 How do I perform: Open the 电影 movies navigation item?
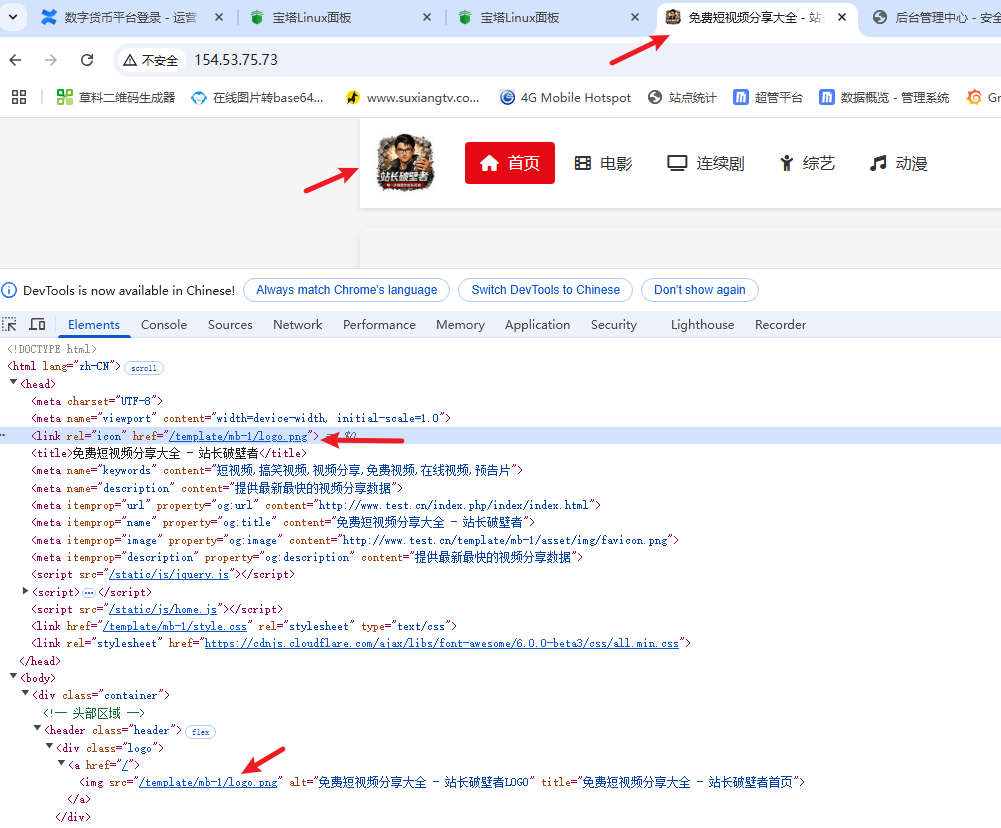click(603, 163)
